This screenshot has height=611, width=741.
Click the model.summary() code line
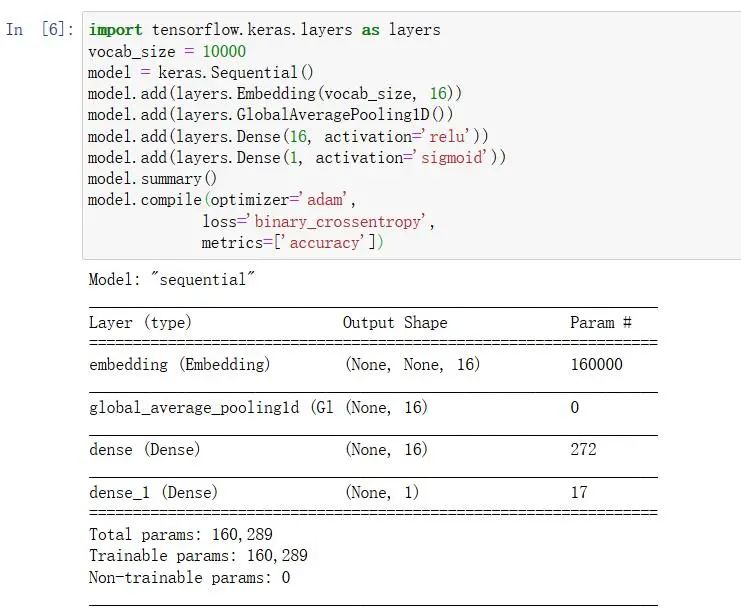[152, 179]
